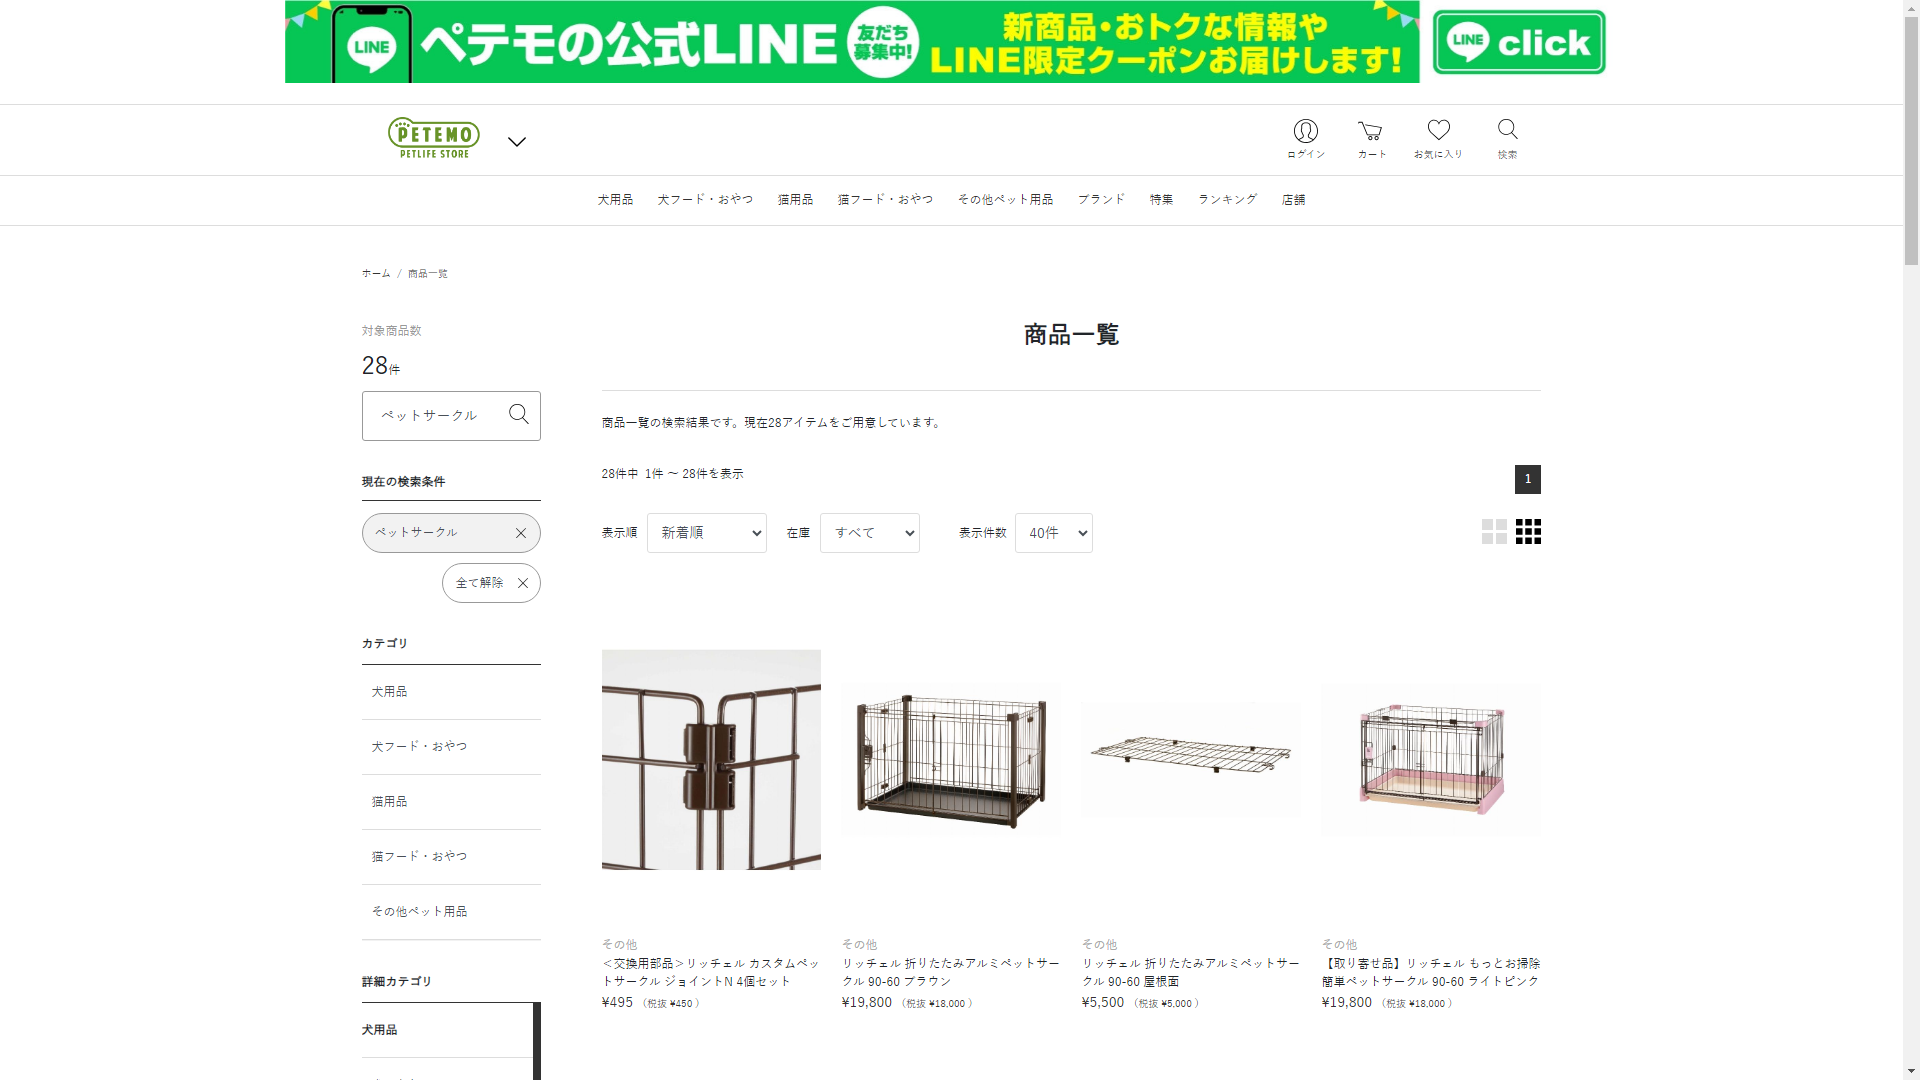Open the 表示件数 items-per-page dropdown
Screen dimensions: 1920x1080
click(1054, 533)
